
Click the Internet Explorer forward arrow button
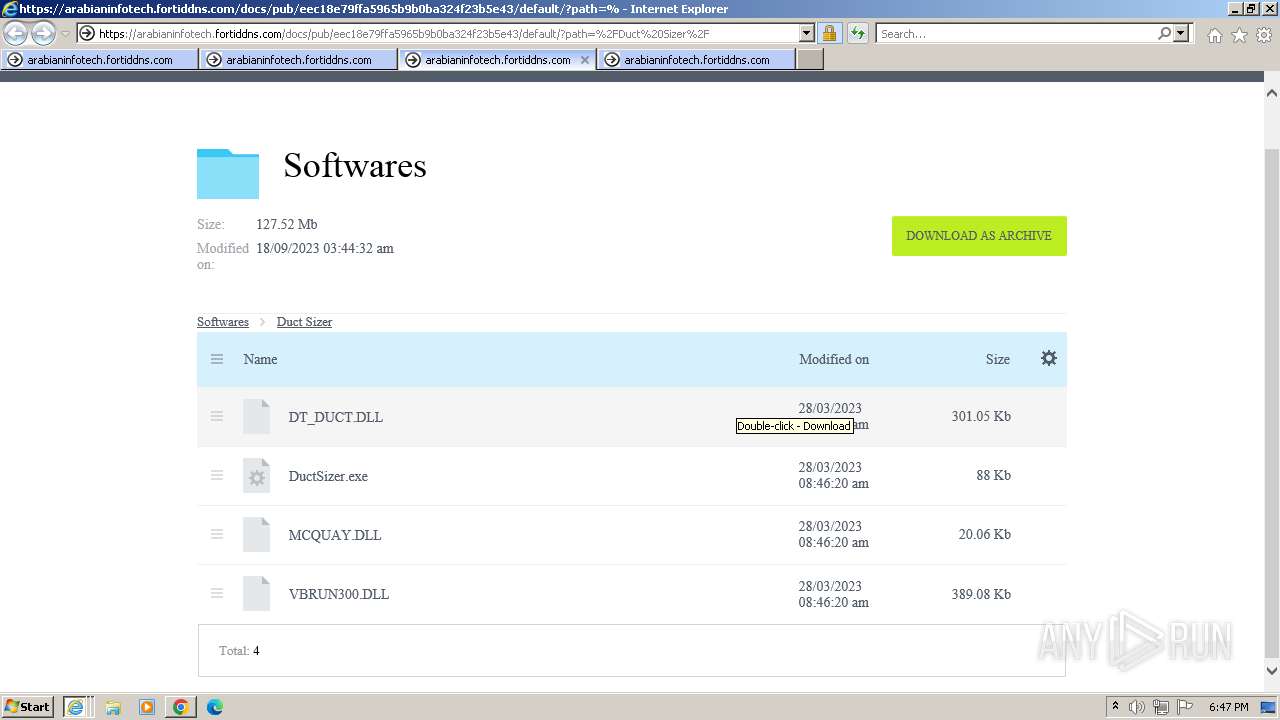click(x=43, y=34)
